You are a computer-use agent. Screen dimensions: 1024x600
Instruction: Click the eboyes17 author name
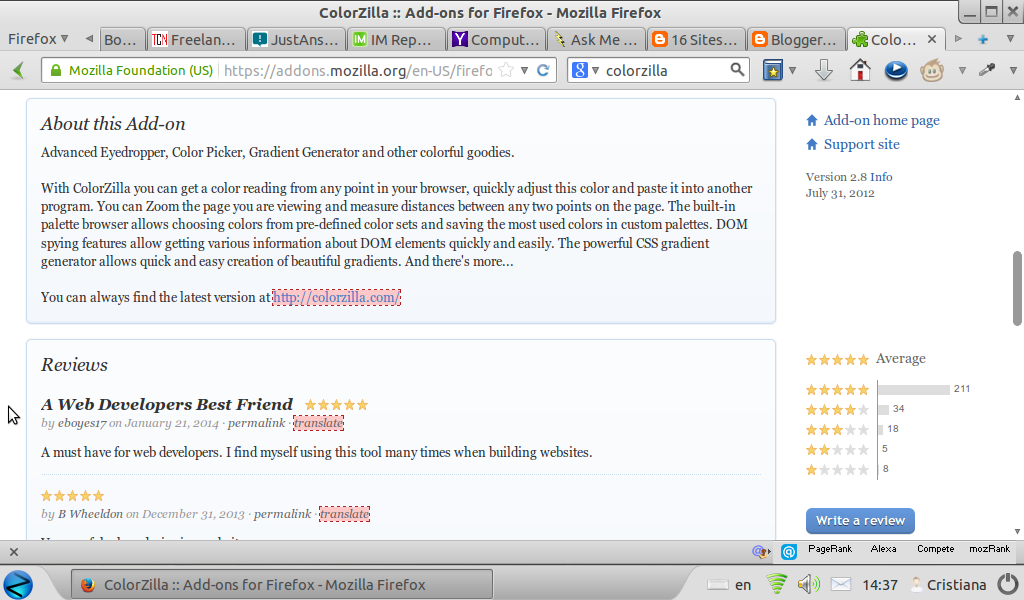click(x=82, y=423)
